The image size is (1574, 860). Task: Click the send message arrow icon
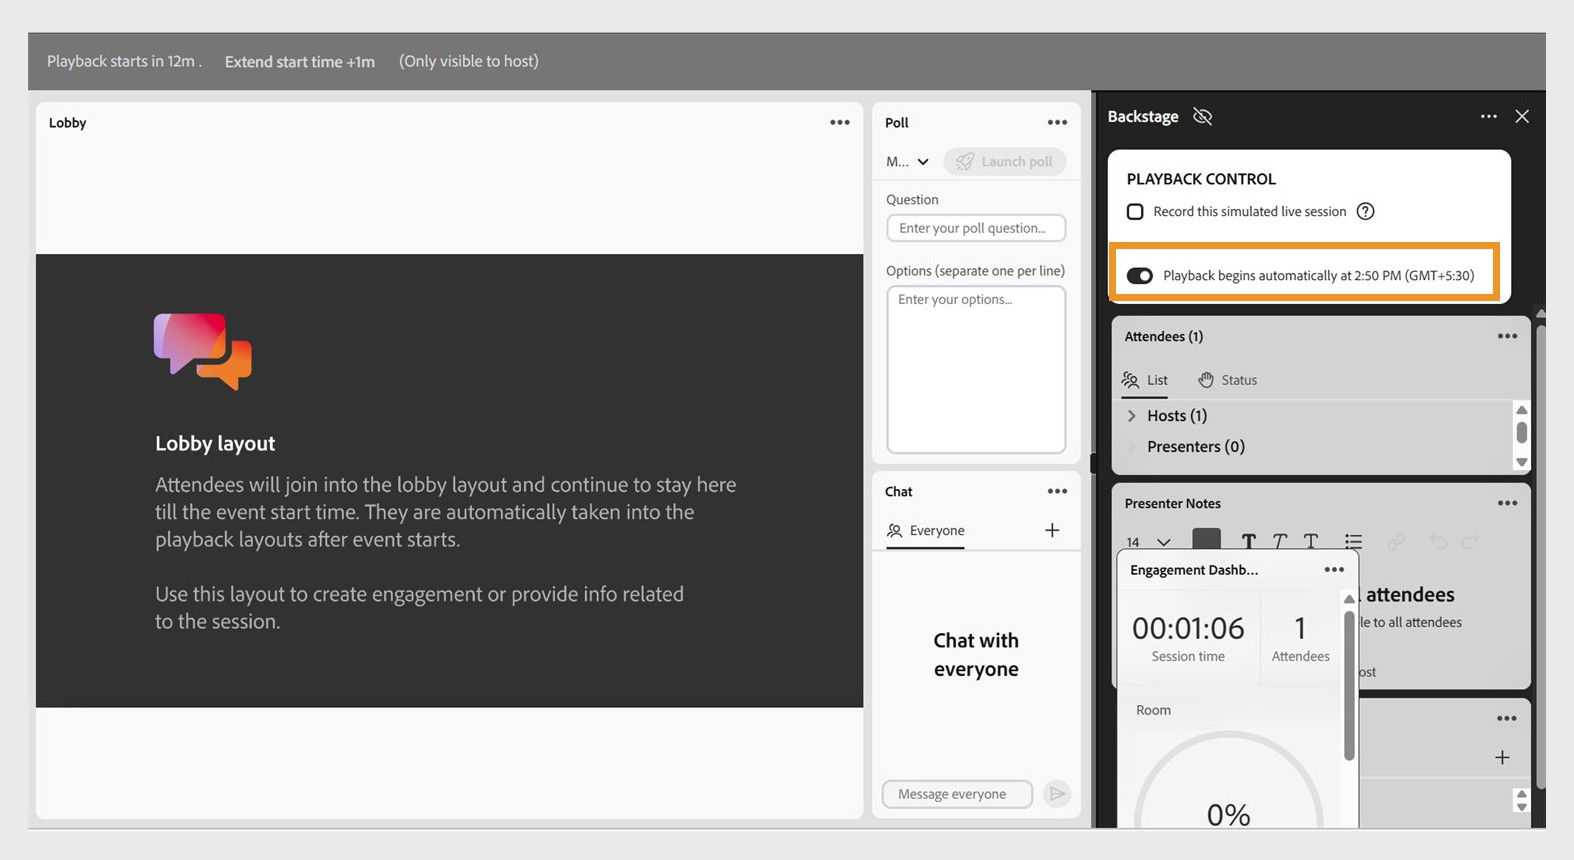click(1056, 794)
